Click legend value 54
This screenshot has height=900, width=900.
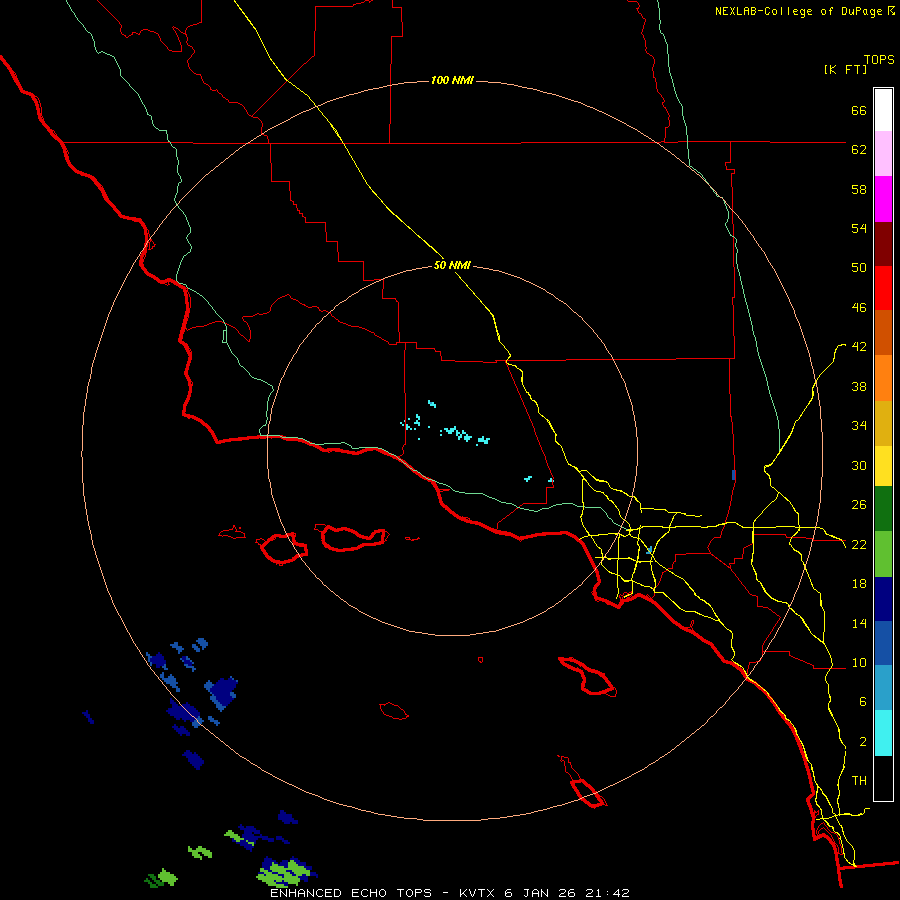click(859, 228)
